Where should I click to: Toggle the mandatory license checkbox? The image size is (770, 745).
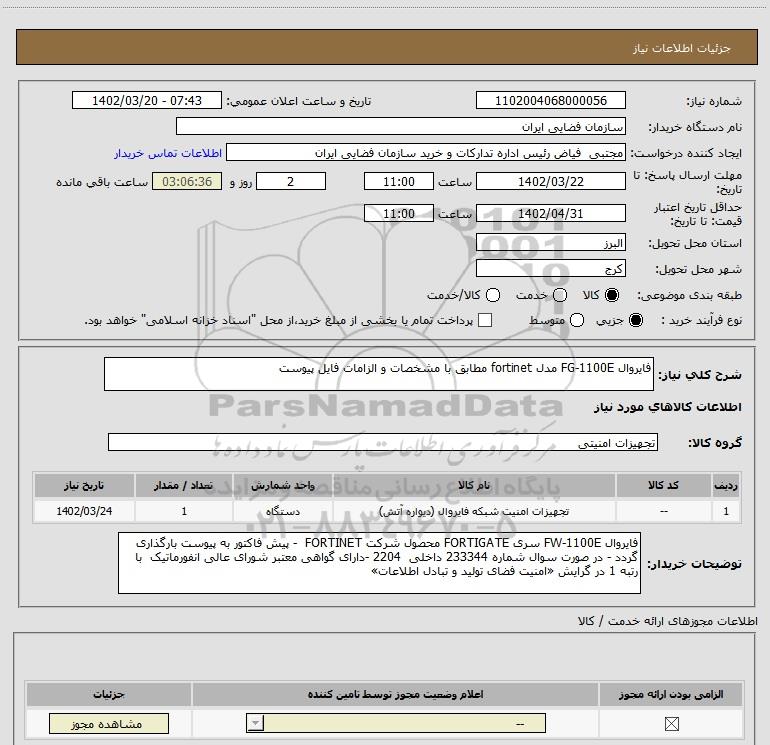(x=671, y=723)
